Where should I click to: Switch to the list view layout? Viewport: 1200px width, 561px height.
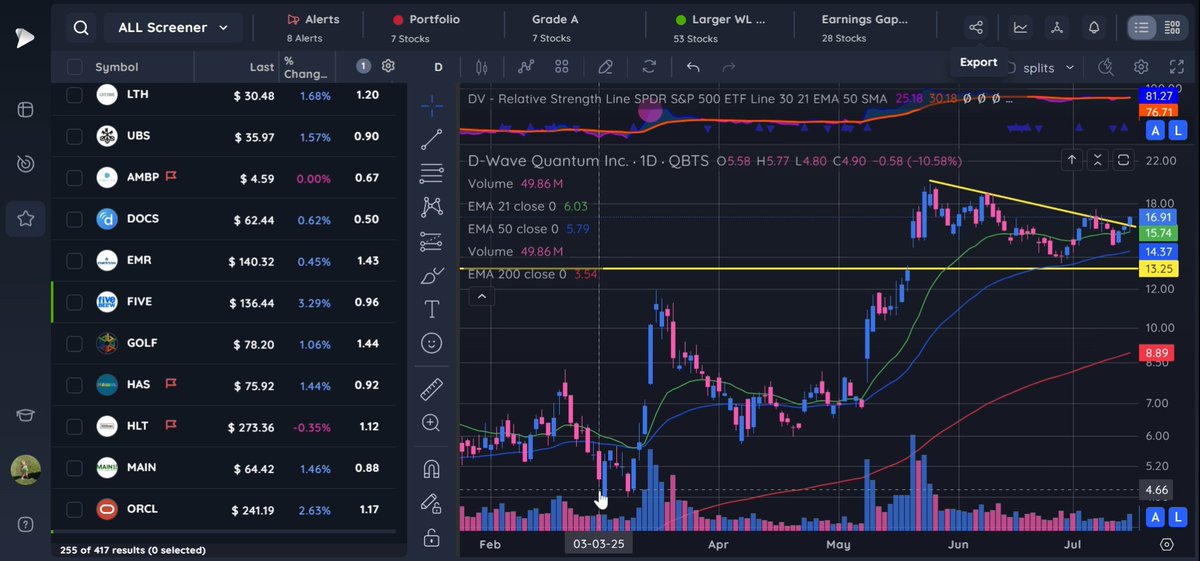click(1142, 28)
